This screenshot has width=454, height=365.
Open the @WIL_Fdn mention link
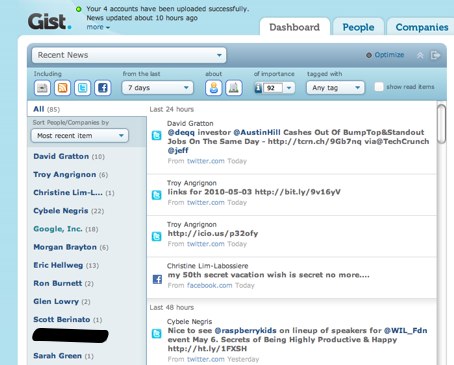[x=405, y=331]
